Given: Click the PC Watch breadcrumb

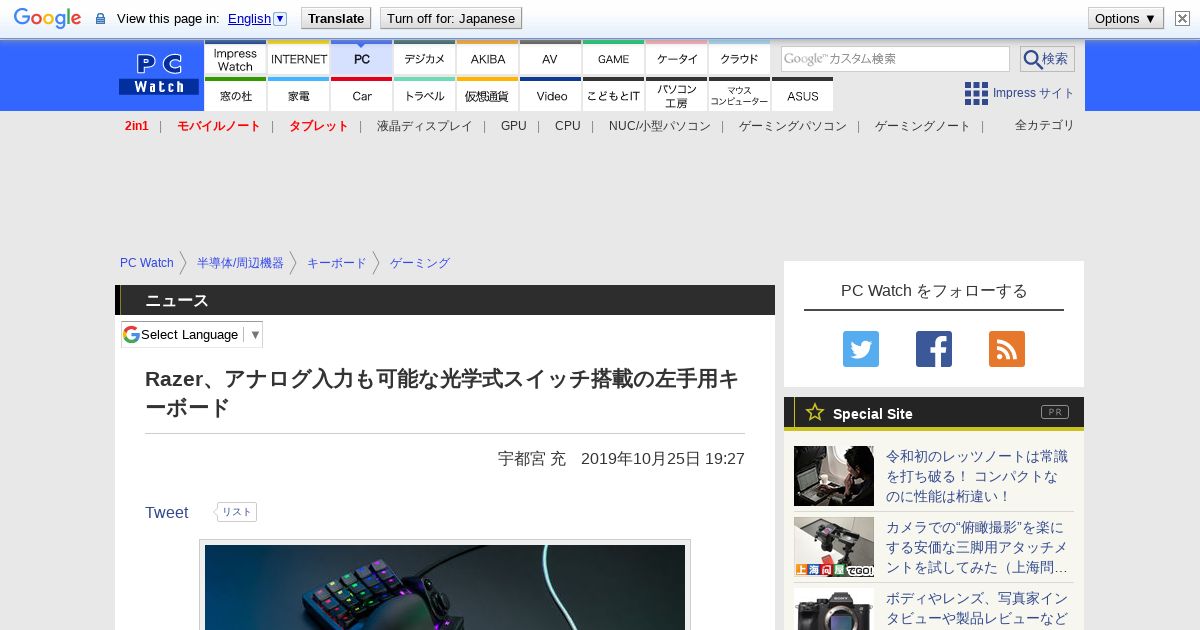Looking at the screenshot, I should pos(147,263).
